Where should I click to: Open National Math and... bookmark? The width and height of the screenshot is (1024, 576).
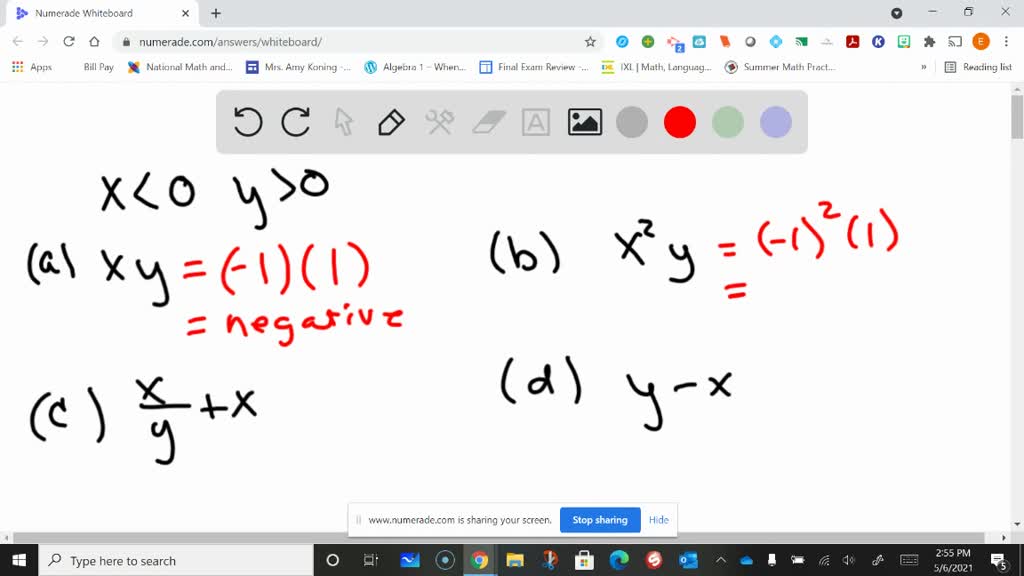pos(180,67)
